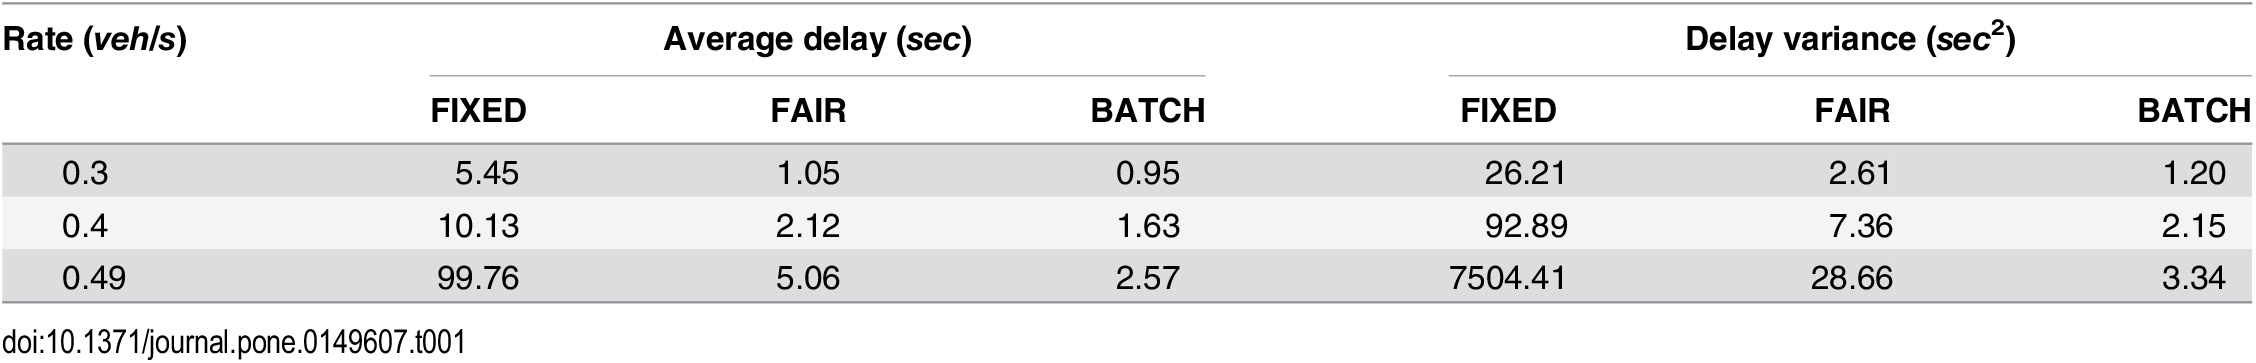This screenshot has height=363, width=2256.
Task: Click the 28.66 variance cell
Action: (x=1850, y=277)
